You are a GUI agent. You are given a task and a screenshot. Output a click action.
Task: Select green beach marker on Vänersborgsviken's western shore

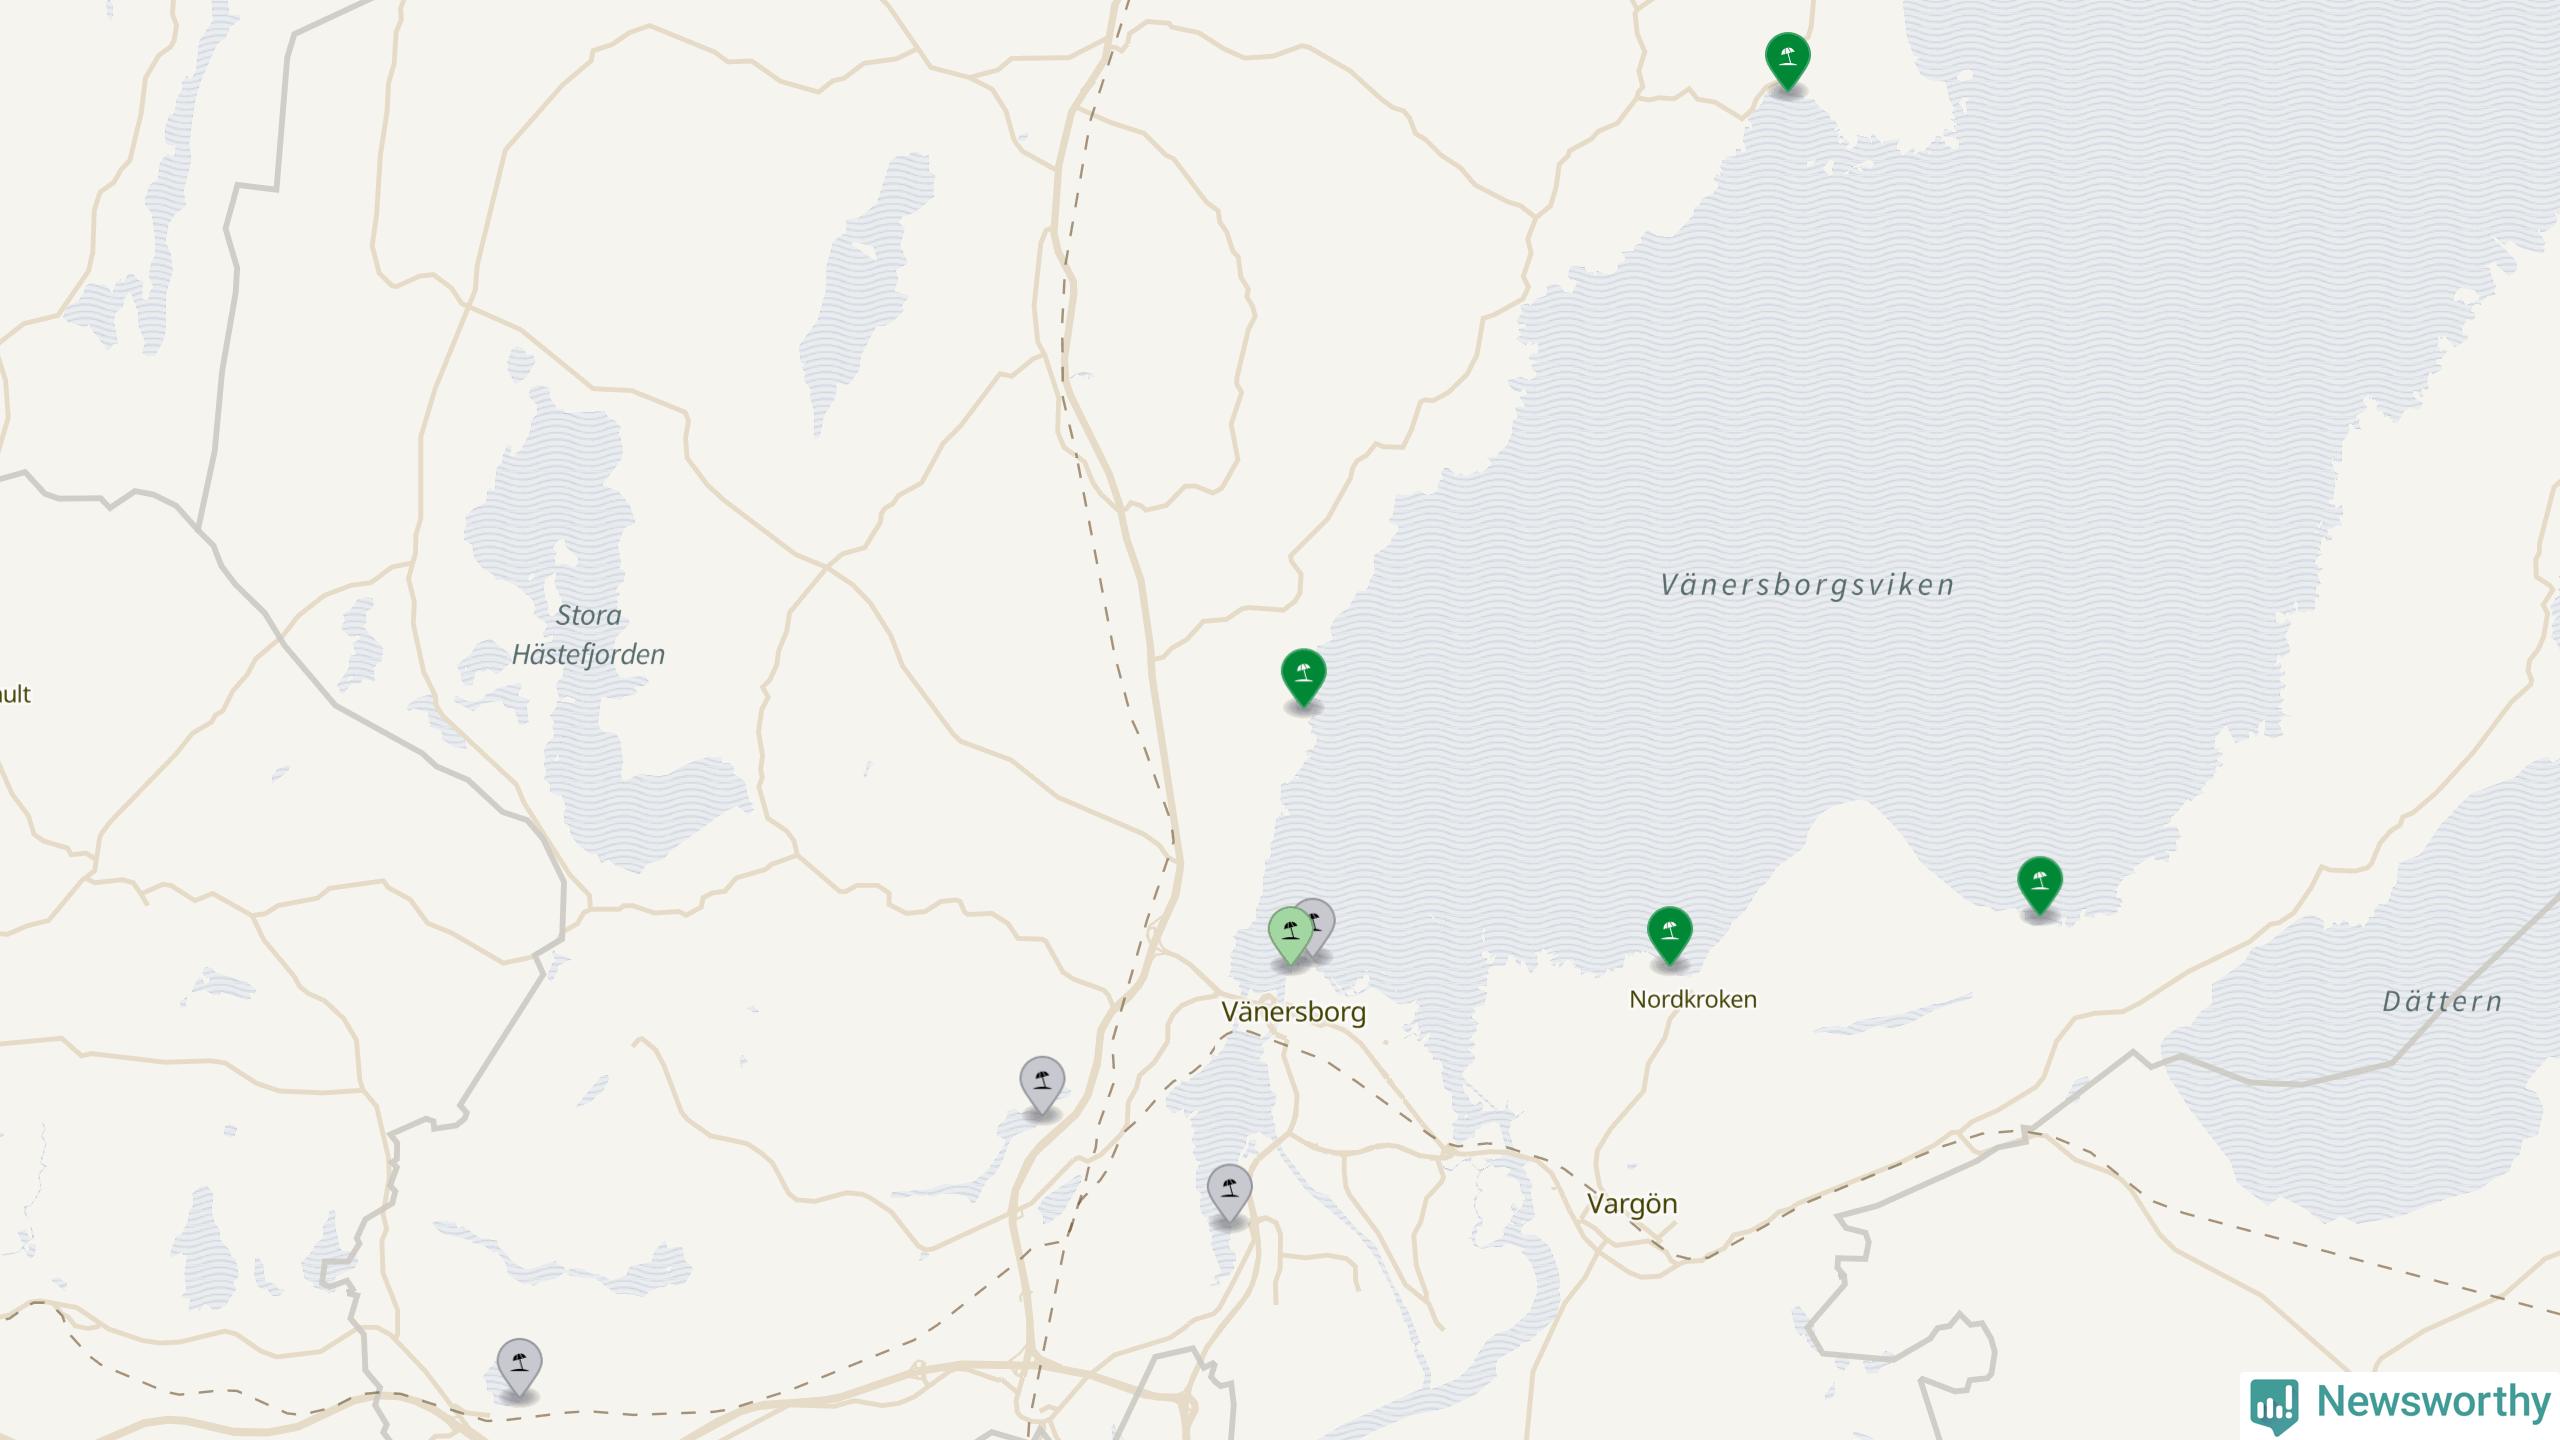click(x=1303, y=677)
